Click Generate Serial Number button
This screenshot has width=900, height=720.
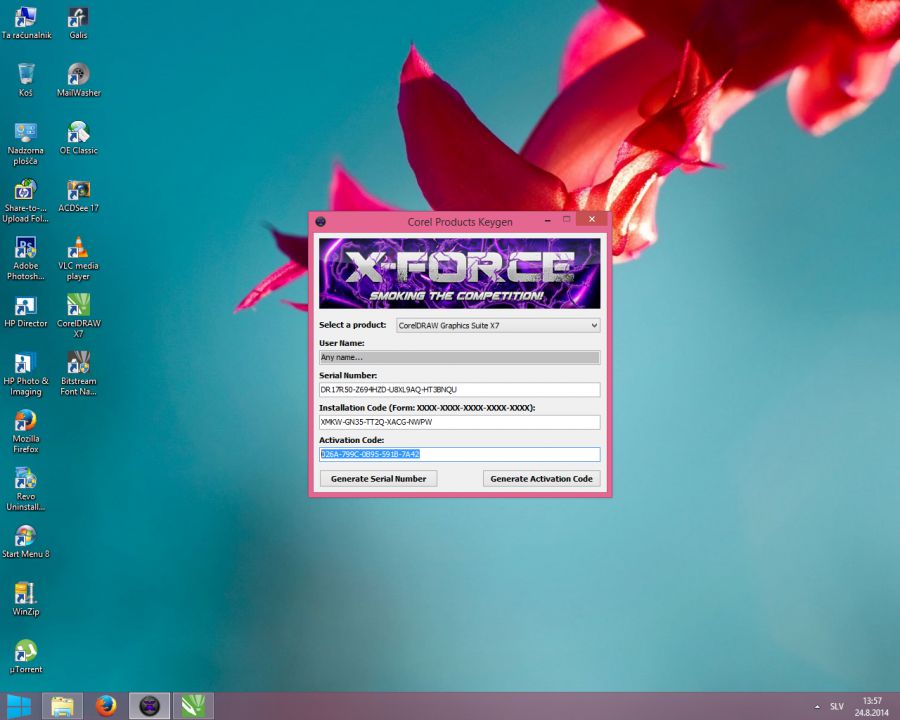coord(378,479)
